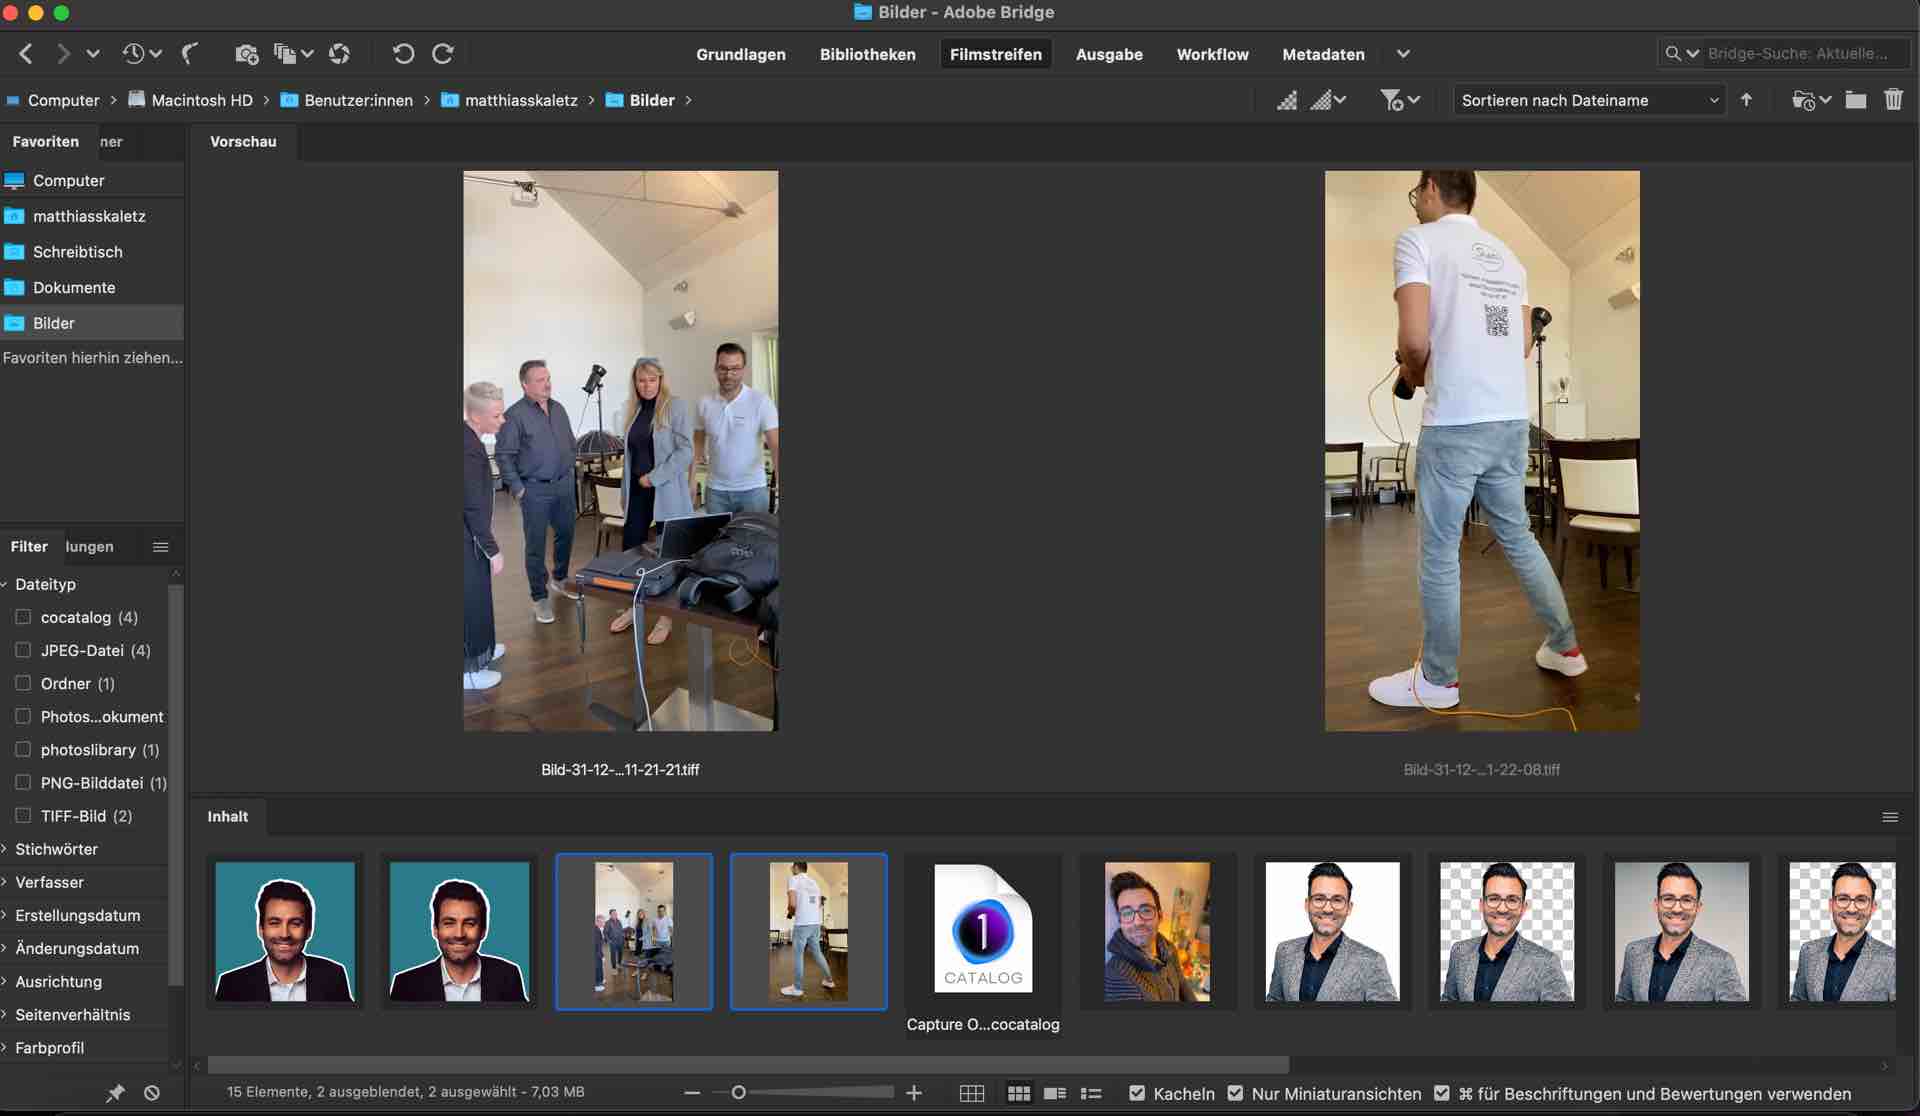Click get photos from camera icon
Screen dimensions: 1920x1116
point(246,54)
